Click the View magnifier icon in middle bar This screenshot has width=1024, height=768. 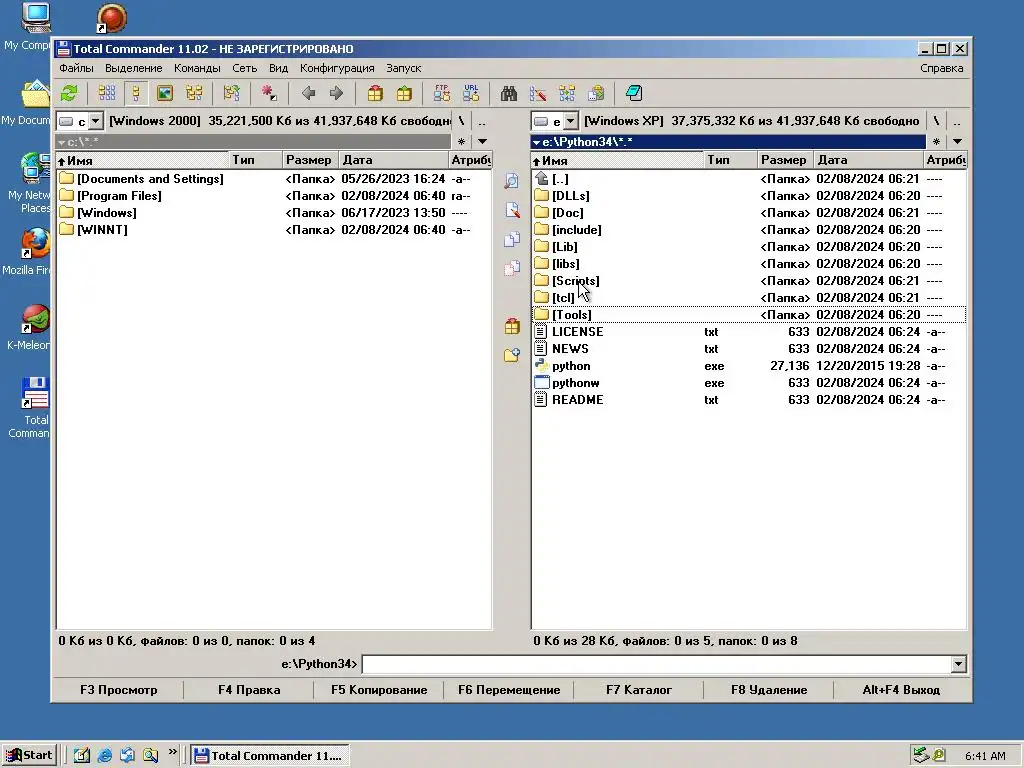tap(512, 181)
